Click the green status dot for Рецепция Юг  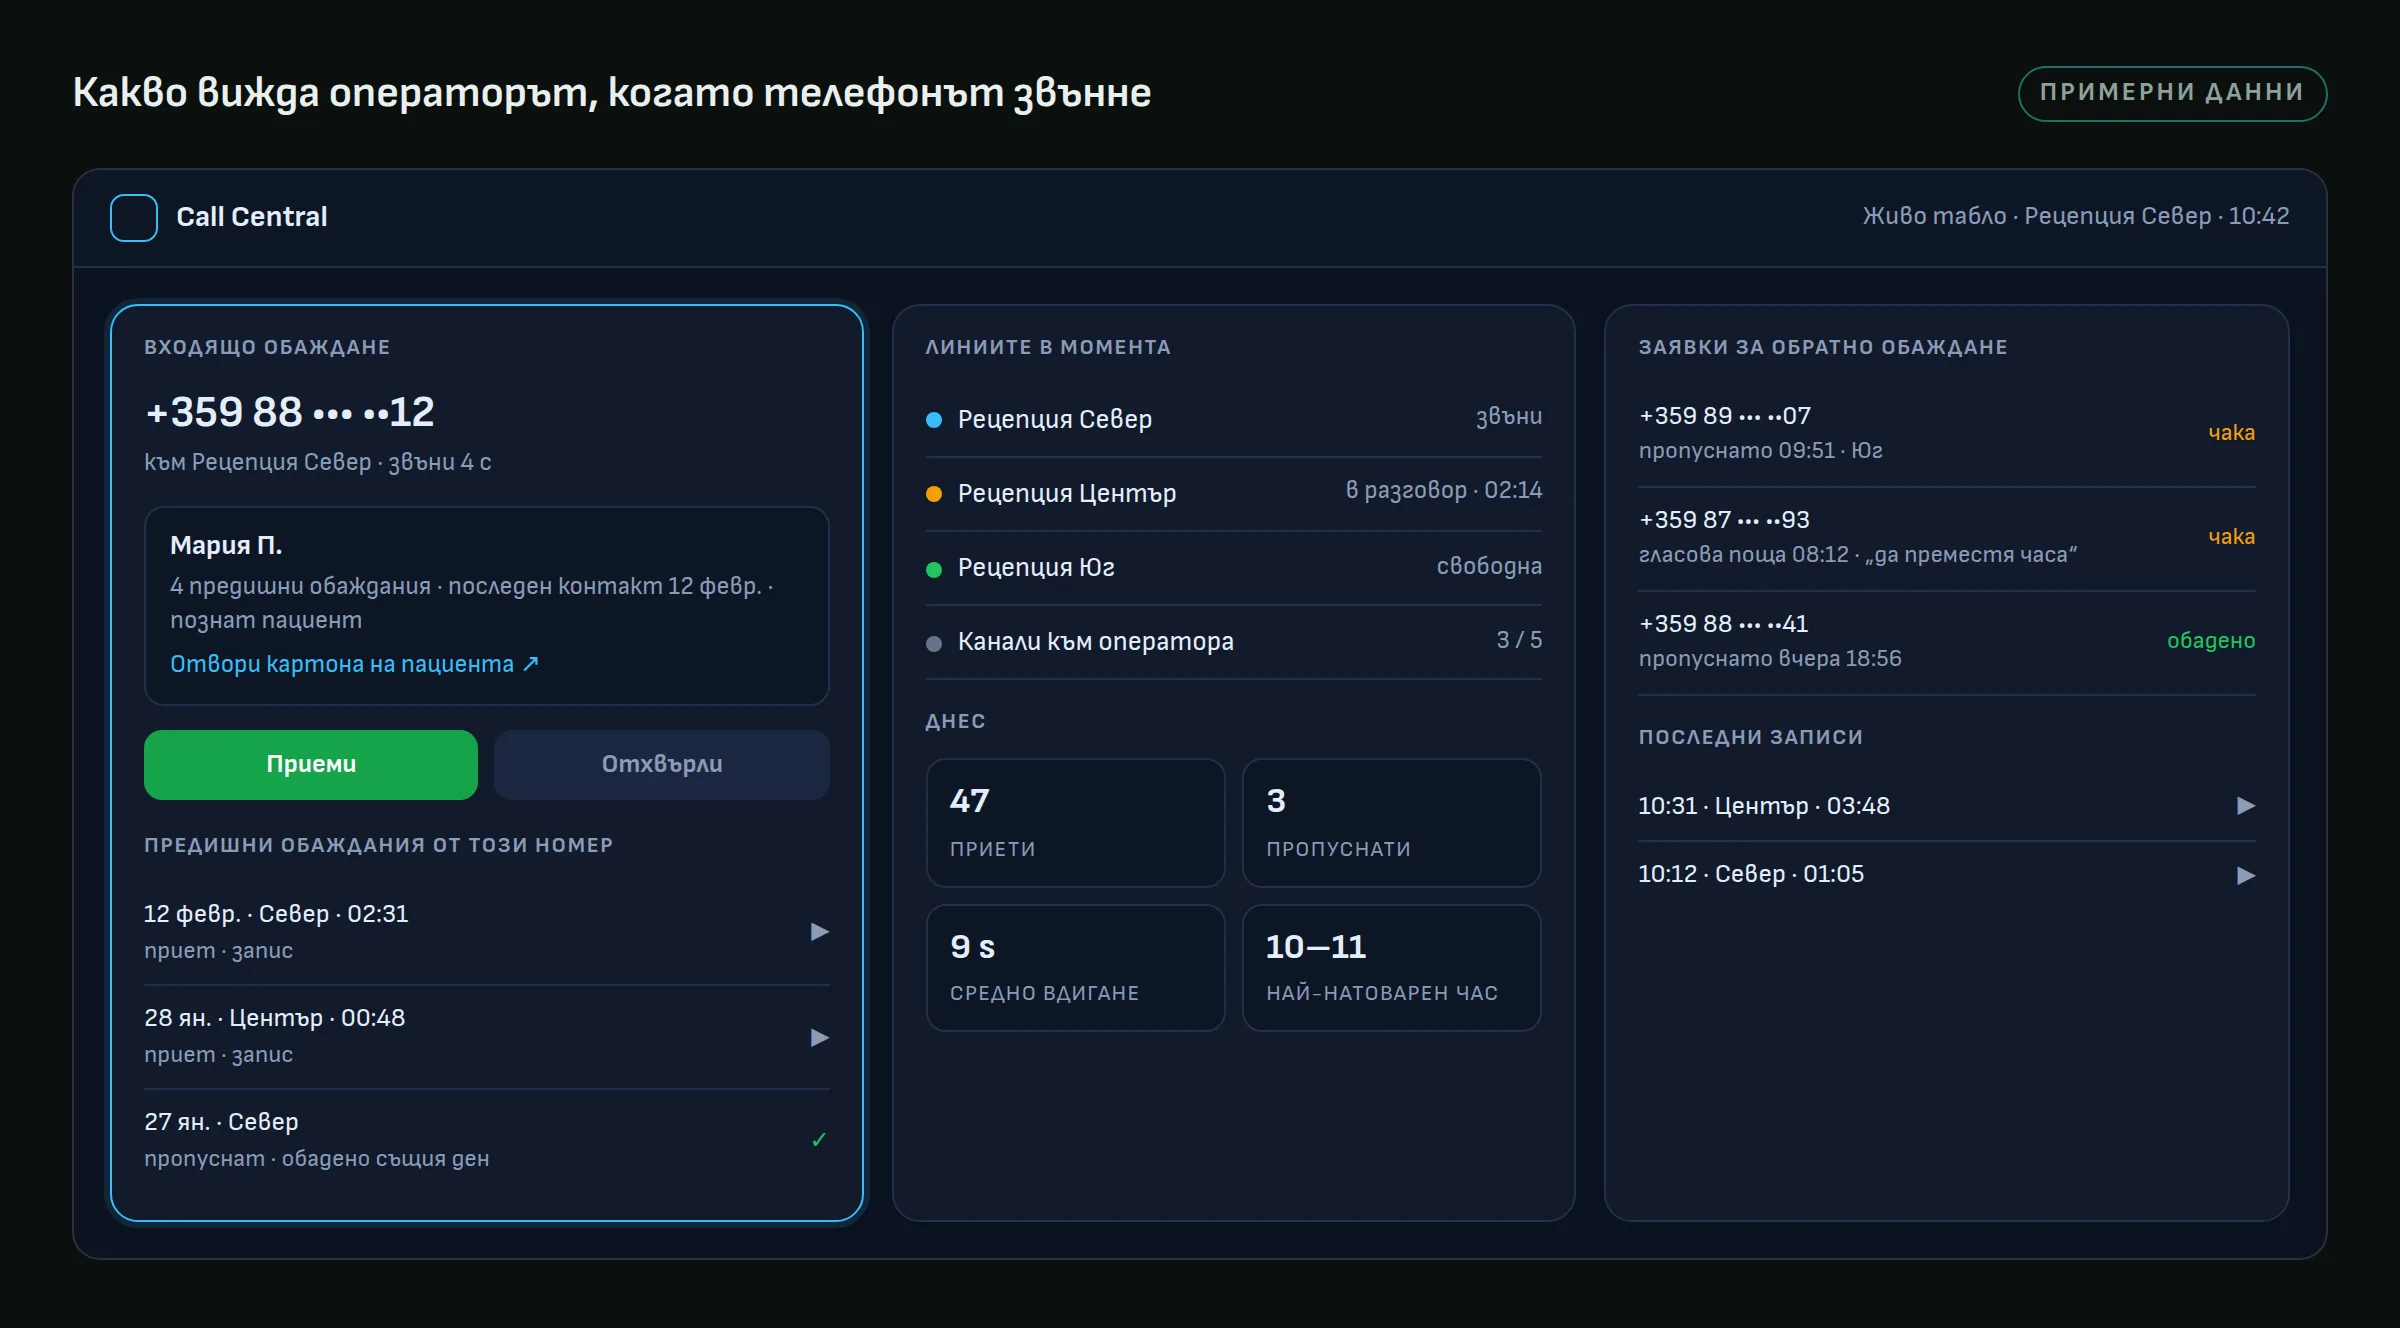point(934,570)
